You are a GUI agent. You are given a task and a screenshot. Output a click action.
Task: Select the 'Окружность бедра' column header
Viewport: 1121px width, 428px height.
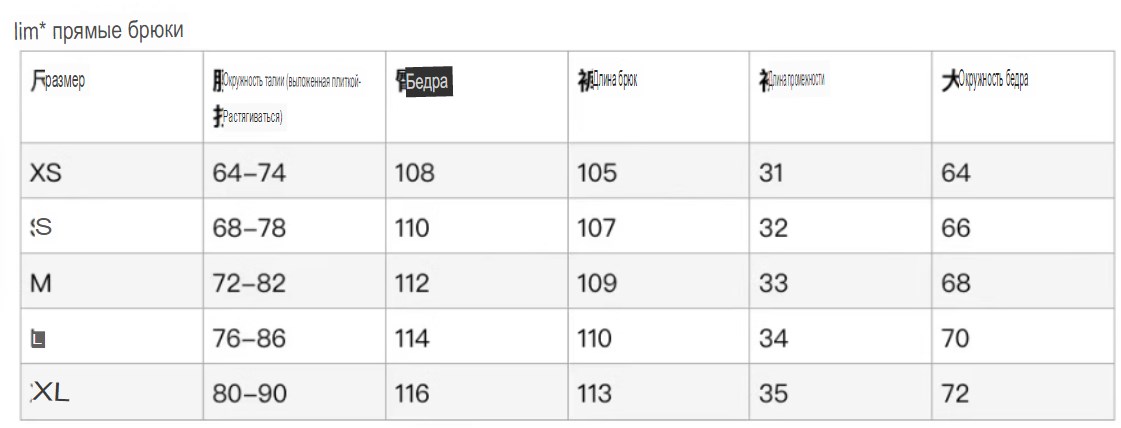(984, 80)
